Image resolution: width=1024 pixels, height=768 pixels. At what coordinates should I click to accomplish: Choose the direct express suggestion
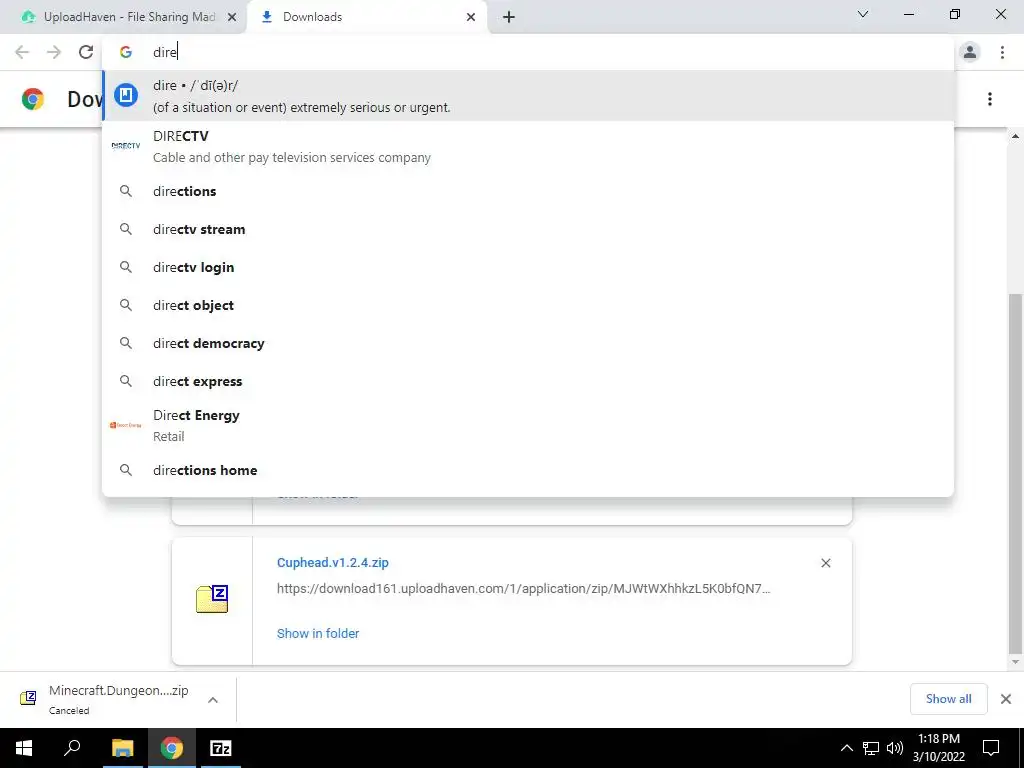click(528, 381)
